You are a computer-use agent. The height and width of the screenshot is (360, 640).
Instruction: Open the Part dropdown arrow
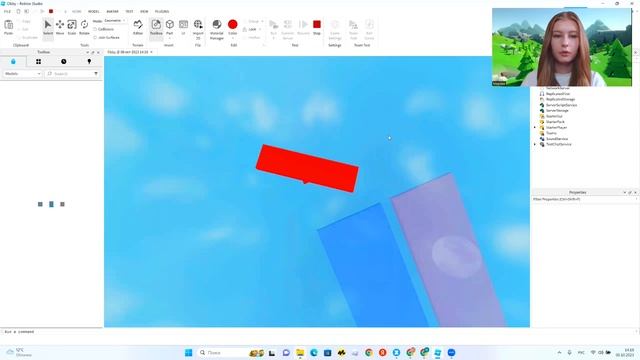[x=170, y=38]
